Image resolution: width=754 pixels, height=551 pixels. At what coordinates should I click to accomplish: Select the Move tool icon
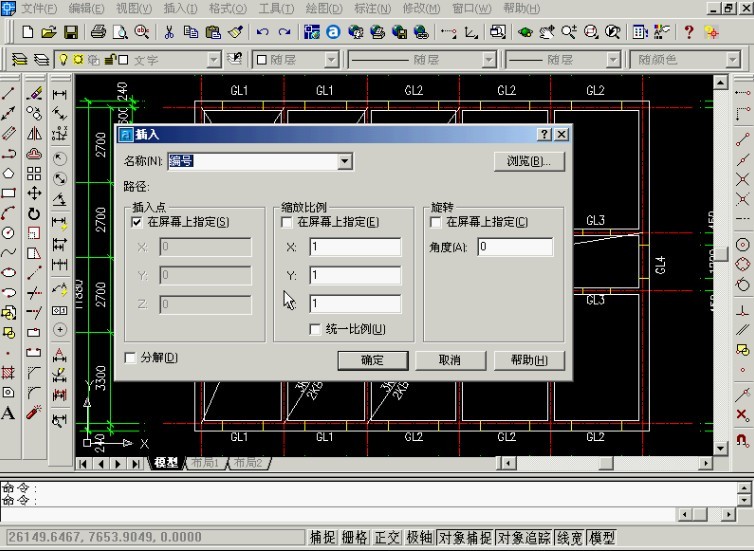point(34,193)
